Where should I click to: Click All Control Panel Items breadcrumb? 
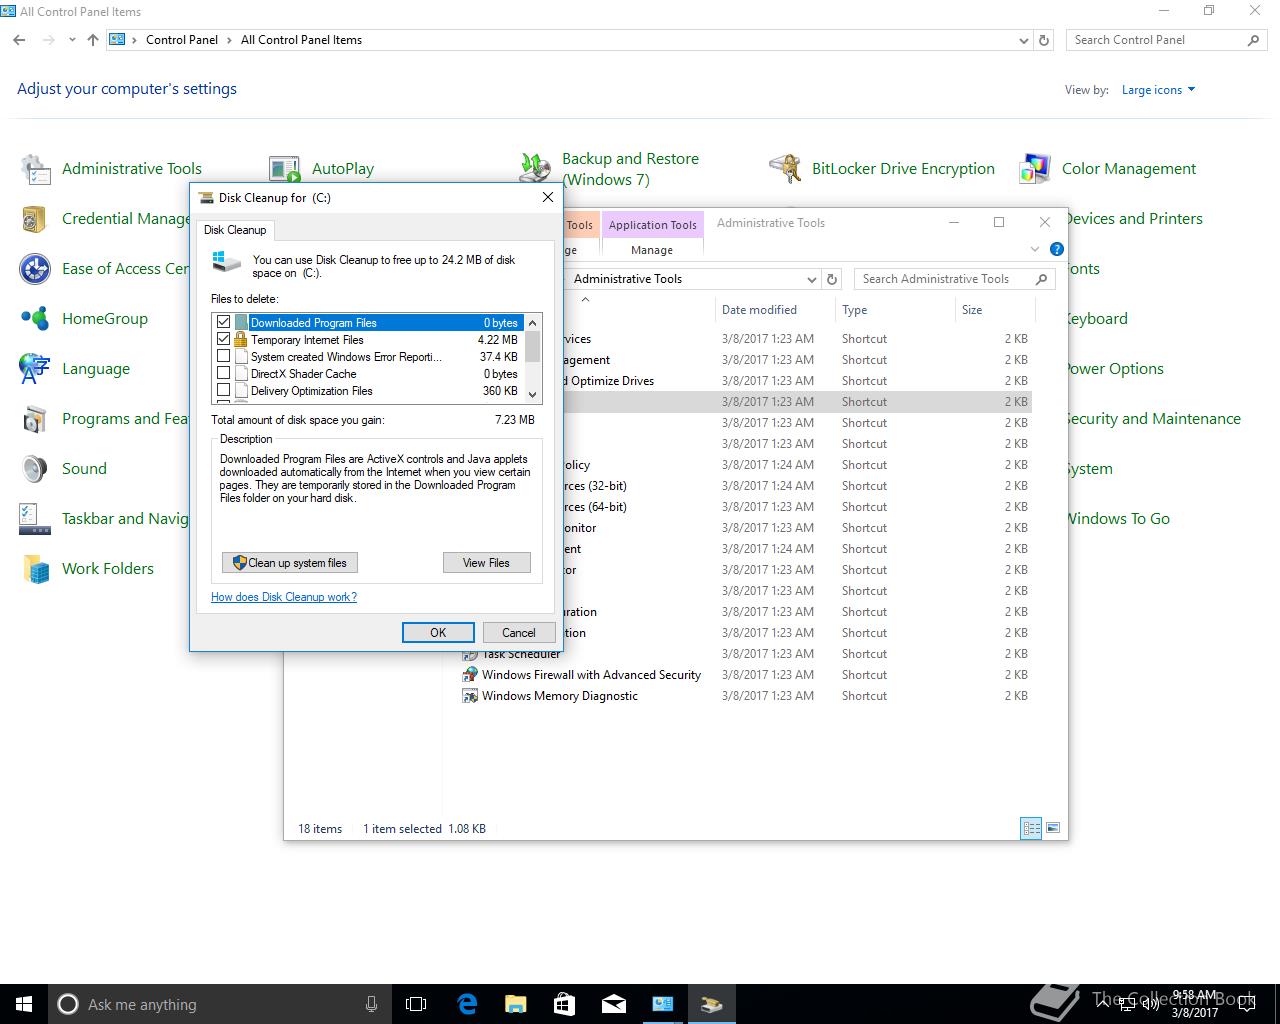click(301, 40)
